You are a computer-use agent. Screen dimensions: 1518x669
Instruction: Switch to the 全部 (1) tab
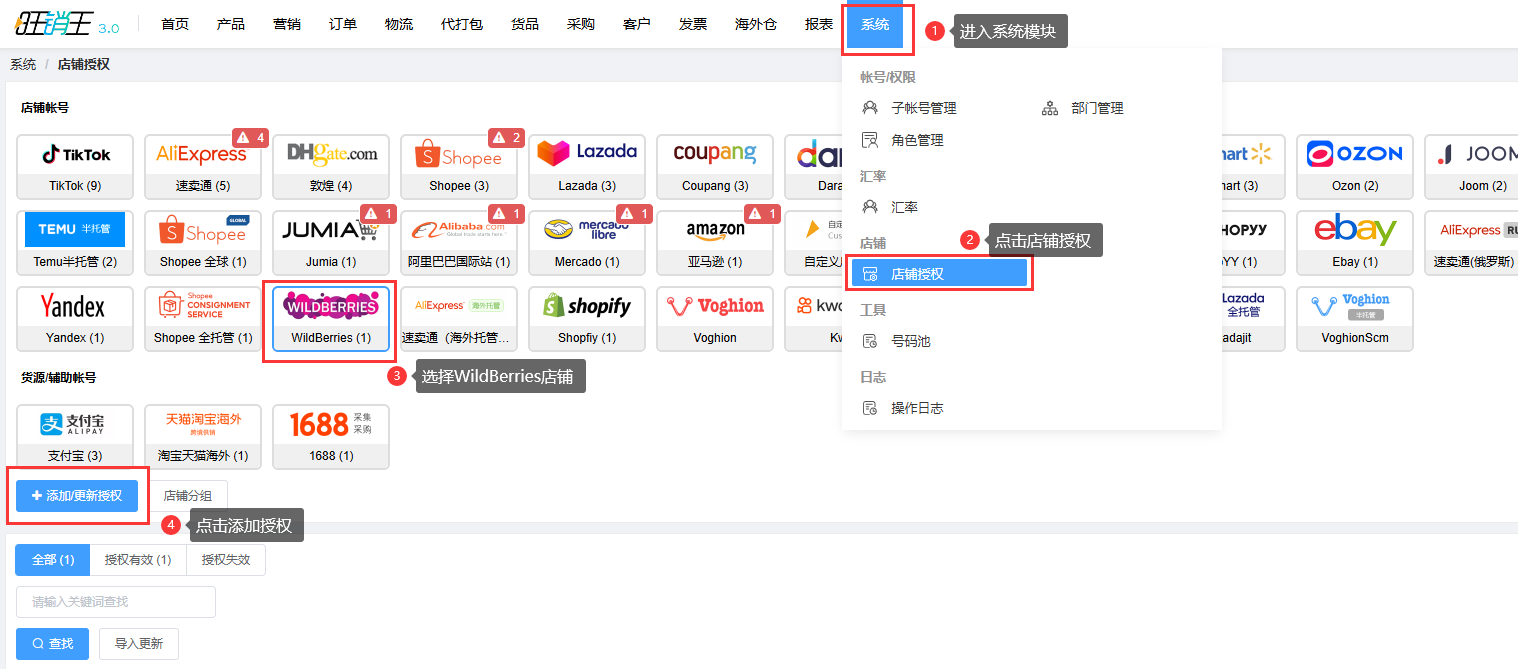pos(53,560)
